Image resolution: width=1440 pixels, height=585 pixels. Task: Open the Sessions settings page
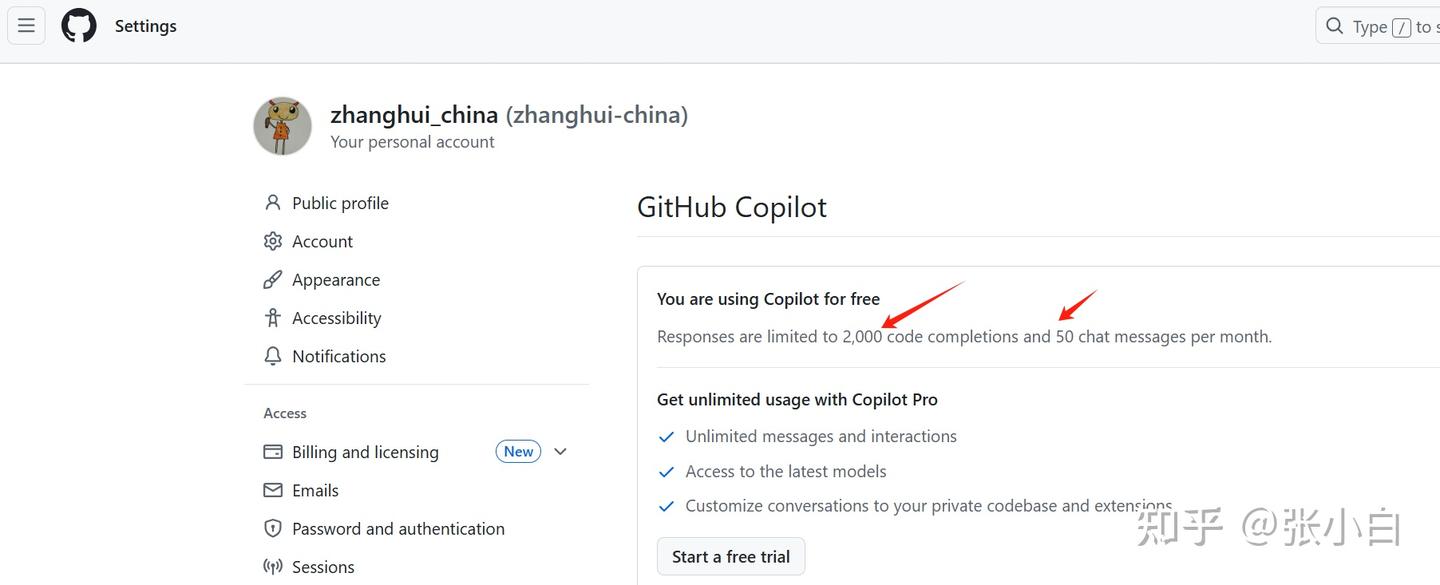pos(323,567)
